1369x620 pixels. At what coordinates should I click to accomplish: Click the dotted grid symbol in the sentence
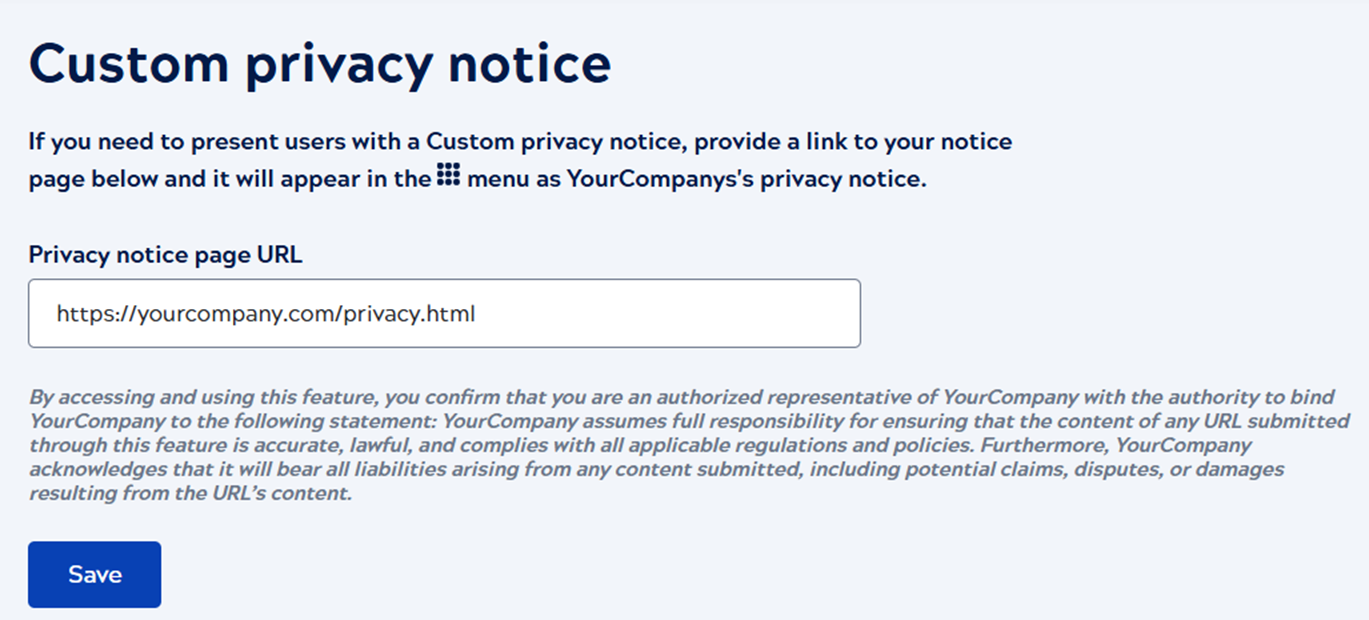(x=449, y=175)
